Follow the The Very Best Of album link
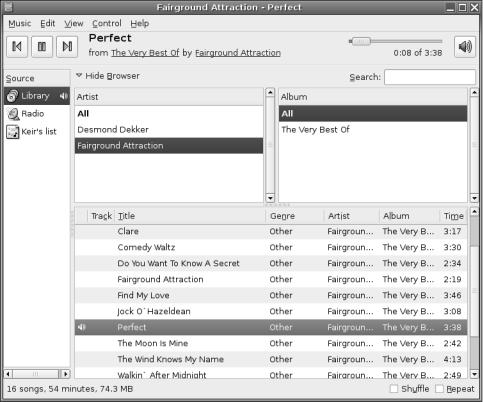Image resolution: width=483 pixels, height=402 pixels. (145, 53)
